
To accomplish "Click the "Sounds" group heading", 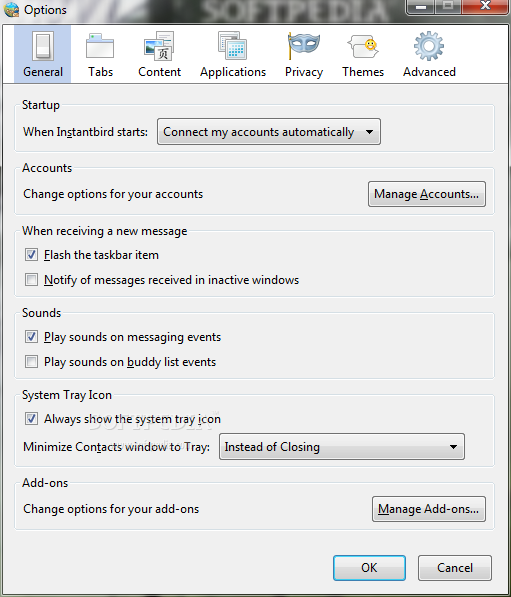I will coord(41,313).
